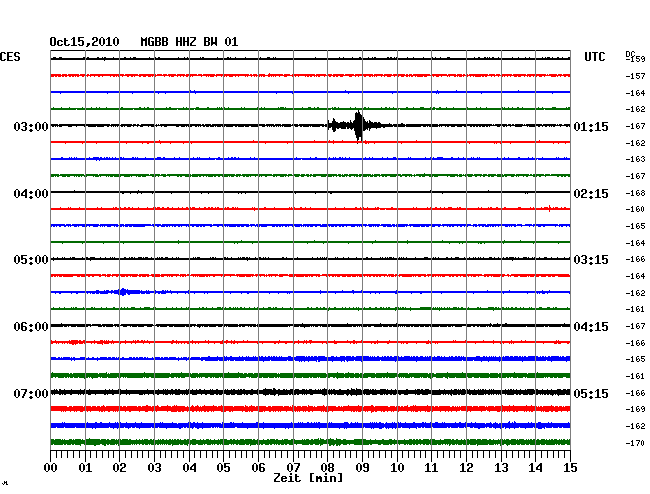The width and height of the screenshot is (650, 494).
Task: Click minute tick label 07
Action: pyautogui.click(x=293, y=468)
